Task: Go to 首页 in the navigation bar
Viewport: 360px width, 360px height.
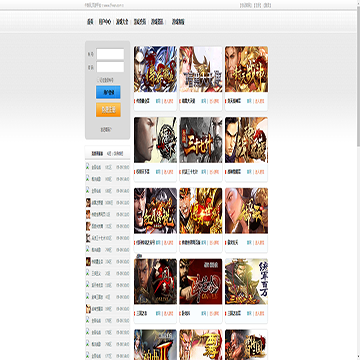Action: pyautogui.click(x=90, y=22)
